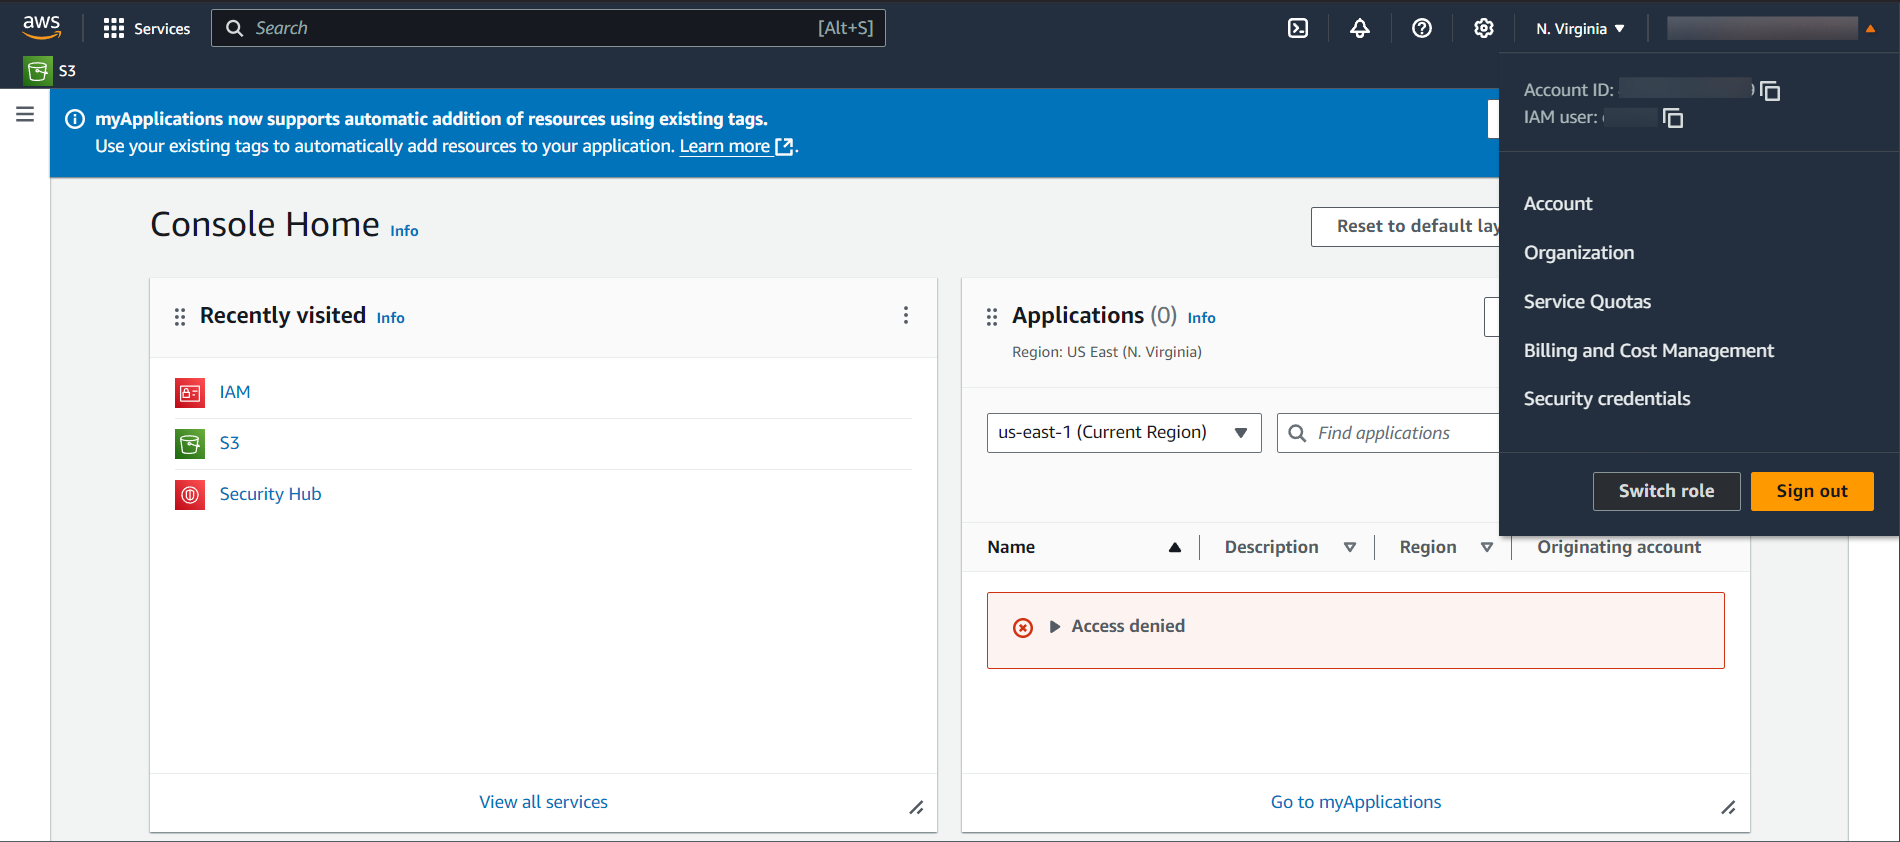The width and height of the screenshot is (1900, 842).
Task: Click the Security Hub service icon
Action: [190, 495]
